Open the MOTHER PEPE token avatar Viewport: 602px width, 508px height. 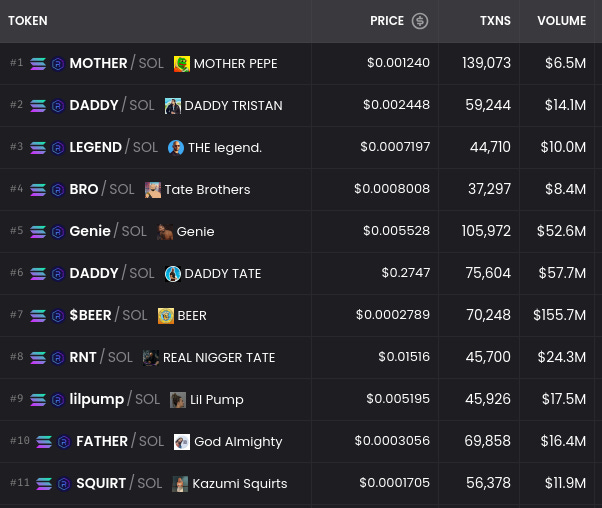[182, 64]
